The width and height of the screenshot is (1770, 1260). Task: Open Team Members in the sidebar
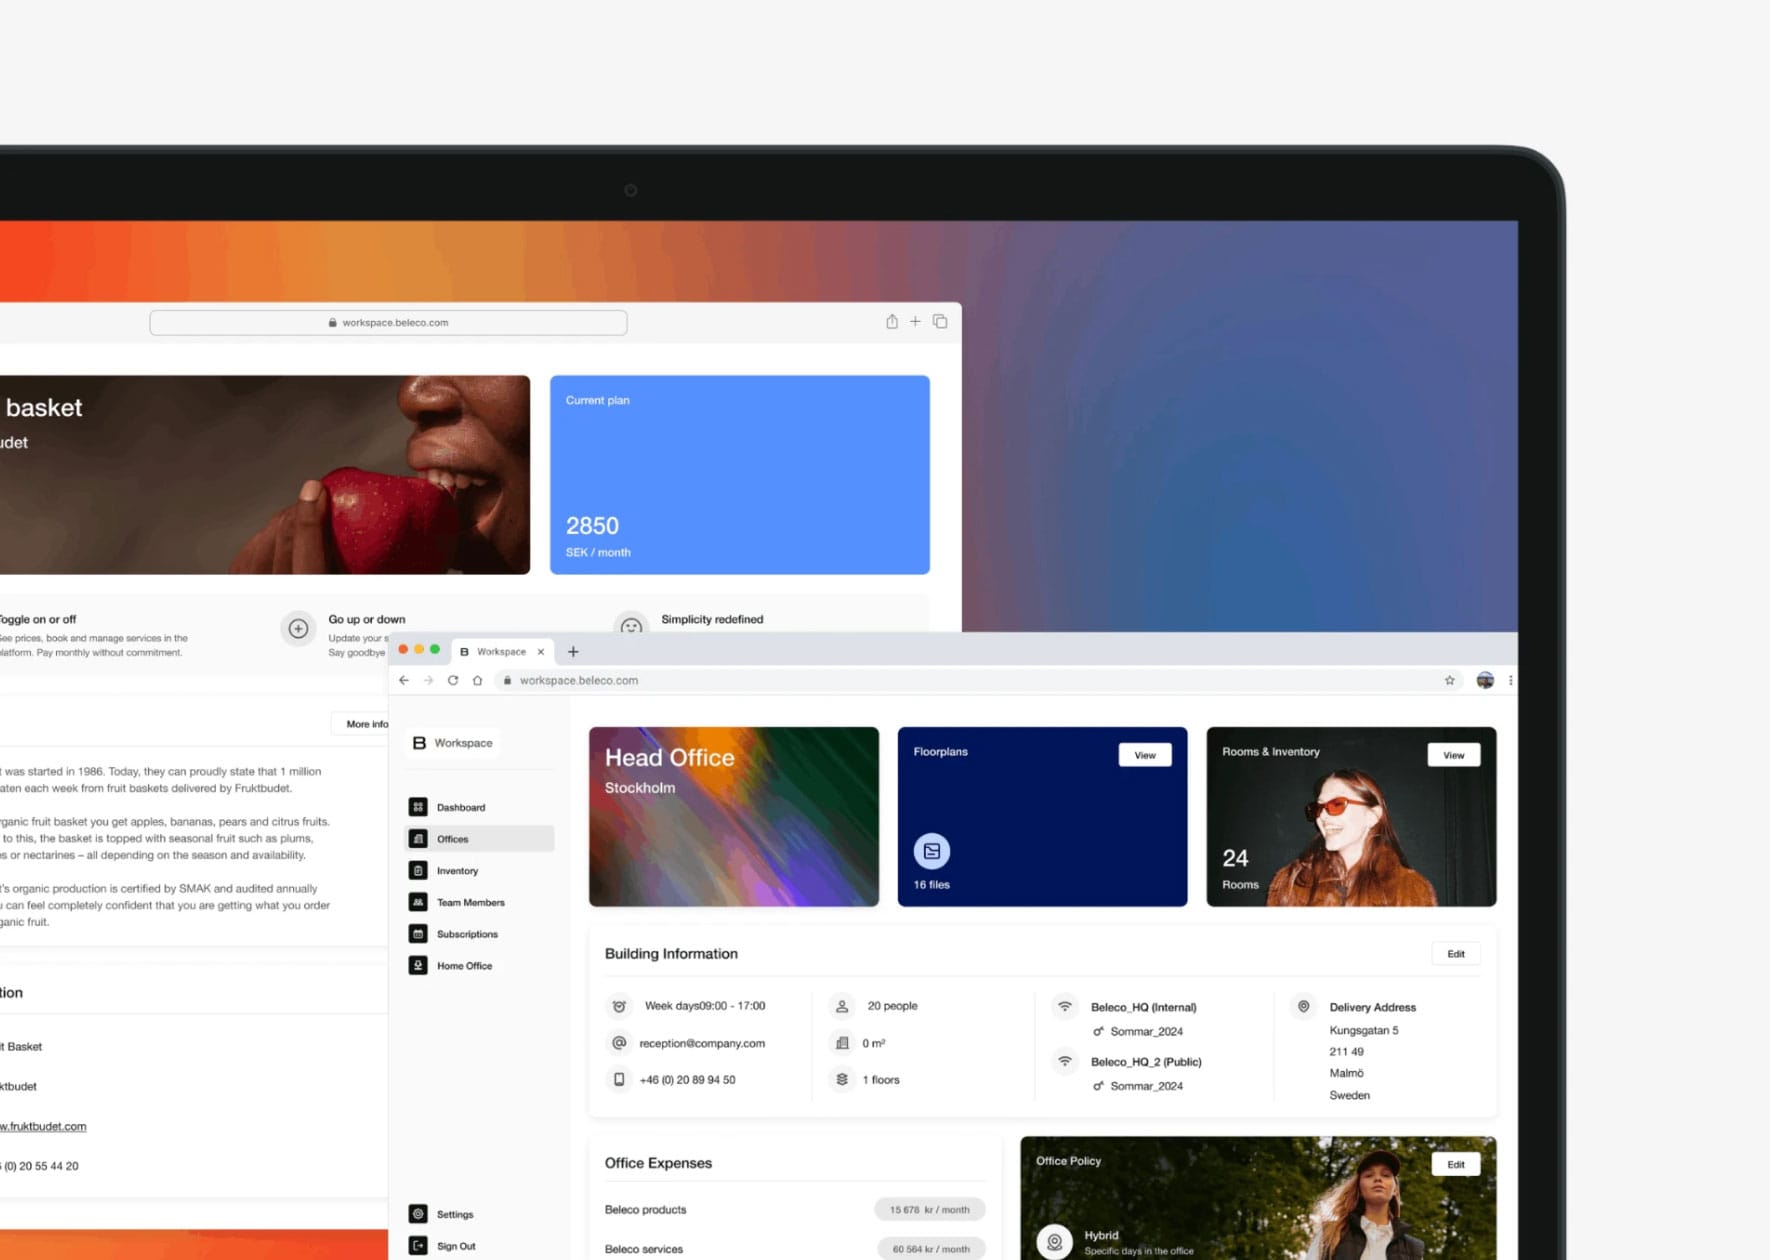point(470,902)
